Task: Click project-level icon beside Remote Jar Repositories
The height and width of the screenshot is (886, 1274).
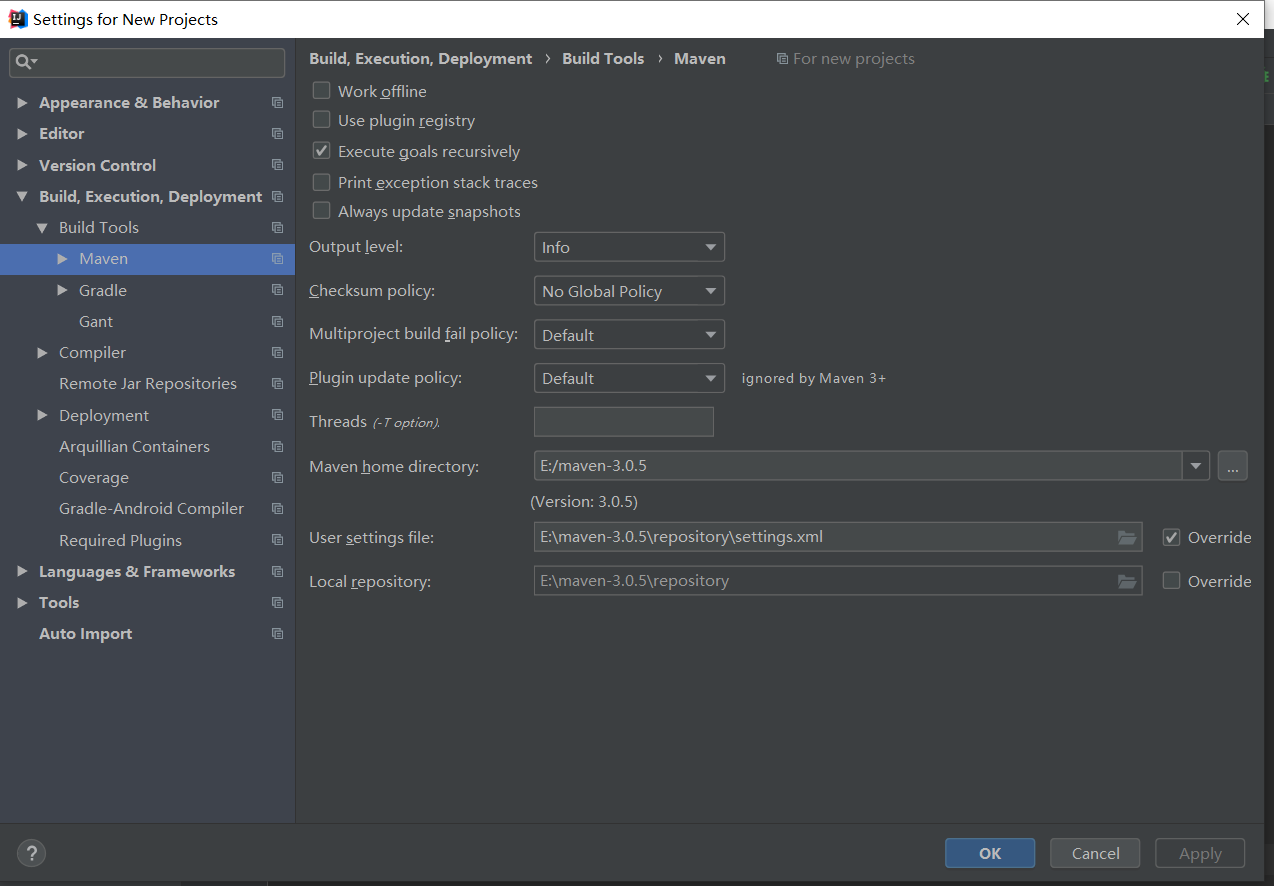Action: coord(278,384)
